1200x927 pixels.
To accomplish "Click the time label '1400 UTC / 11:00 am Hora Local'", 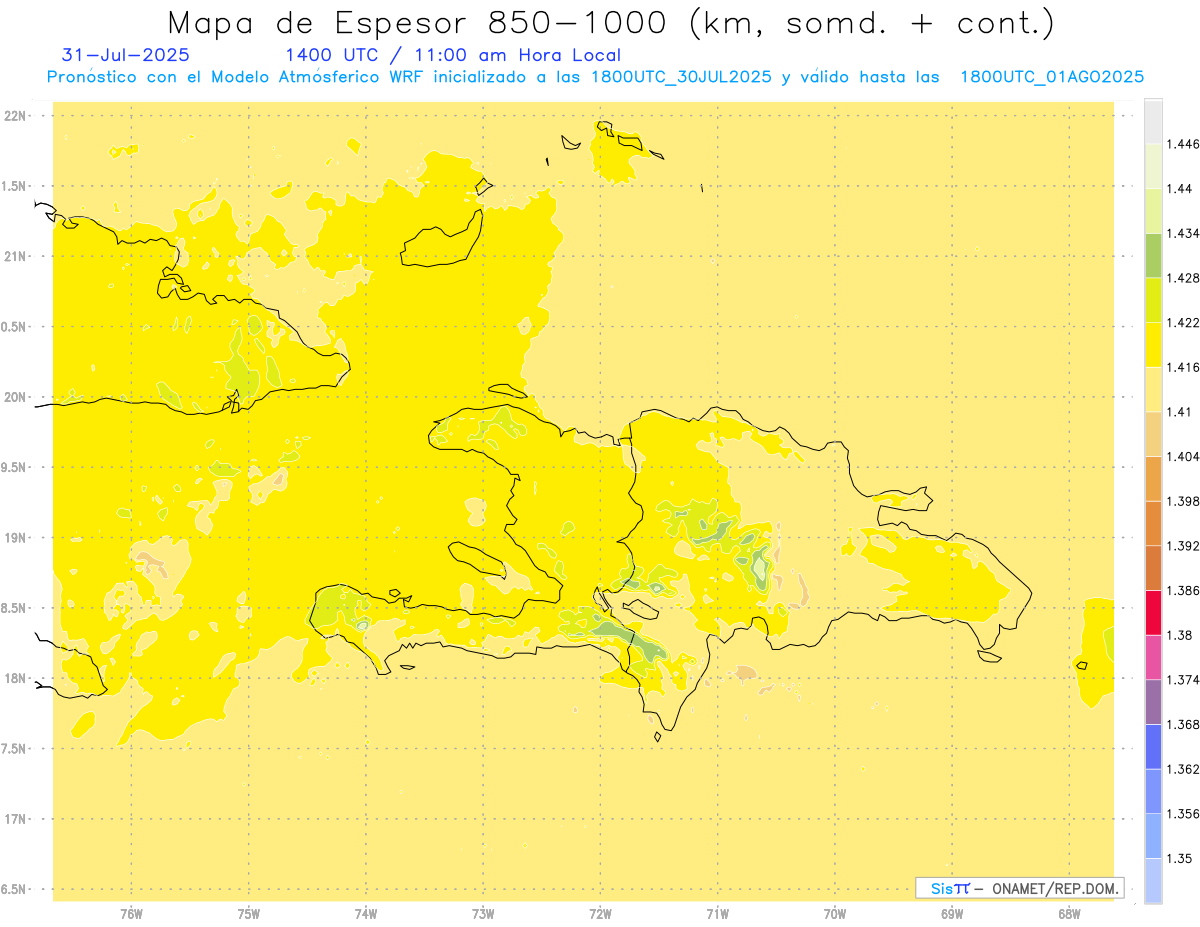I will tap(453, 55).
